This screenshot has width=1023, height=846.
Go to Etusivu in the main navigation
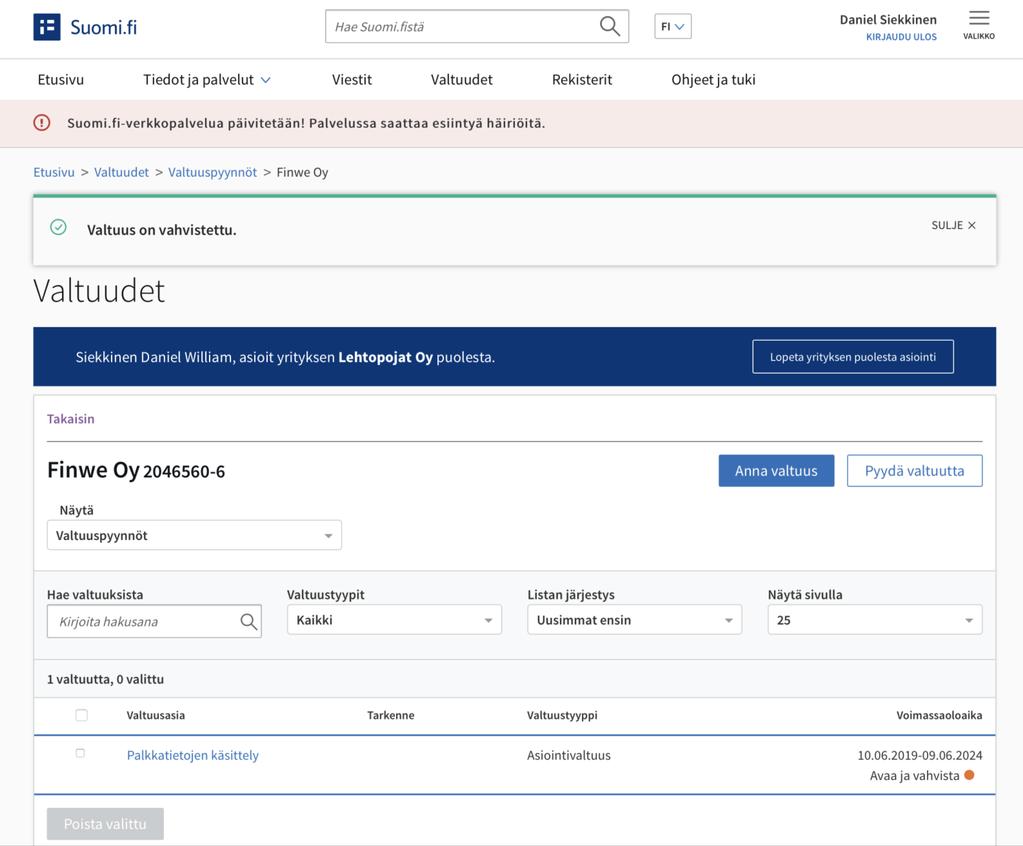(61, 80)
